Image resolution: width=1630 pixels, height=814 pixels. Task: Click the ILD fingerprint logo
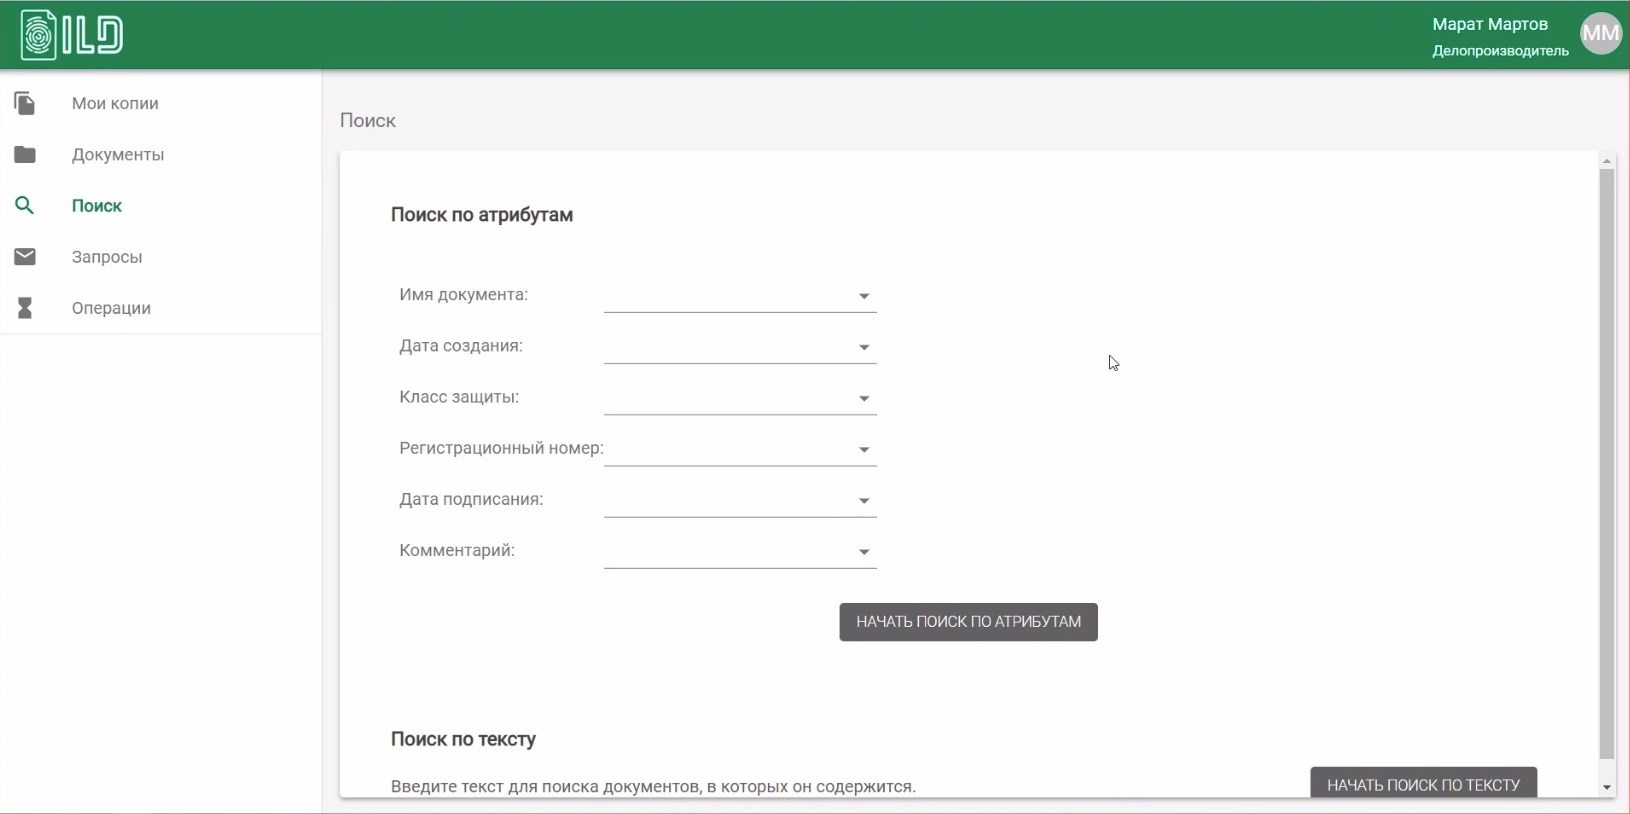72,35
